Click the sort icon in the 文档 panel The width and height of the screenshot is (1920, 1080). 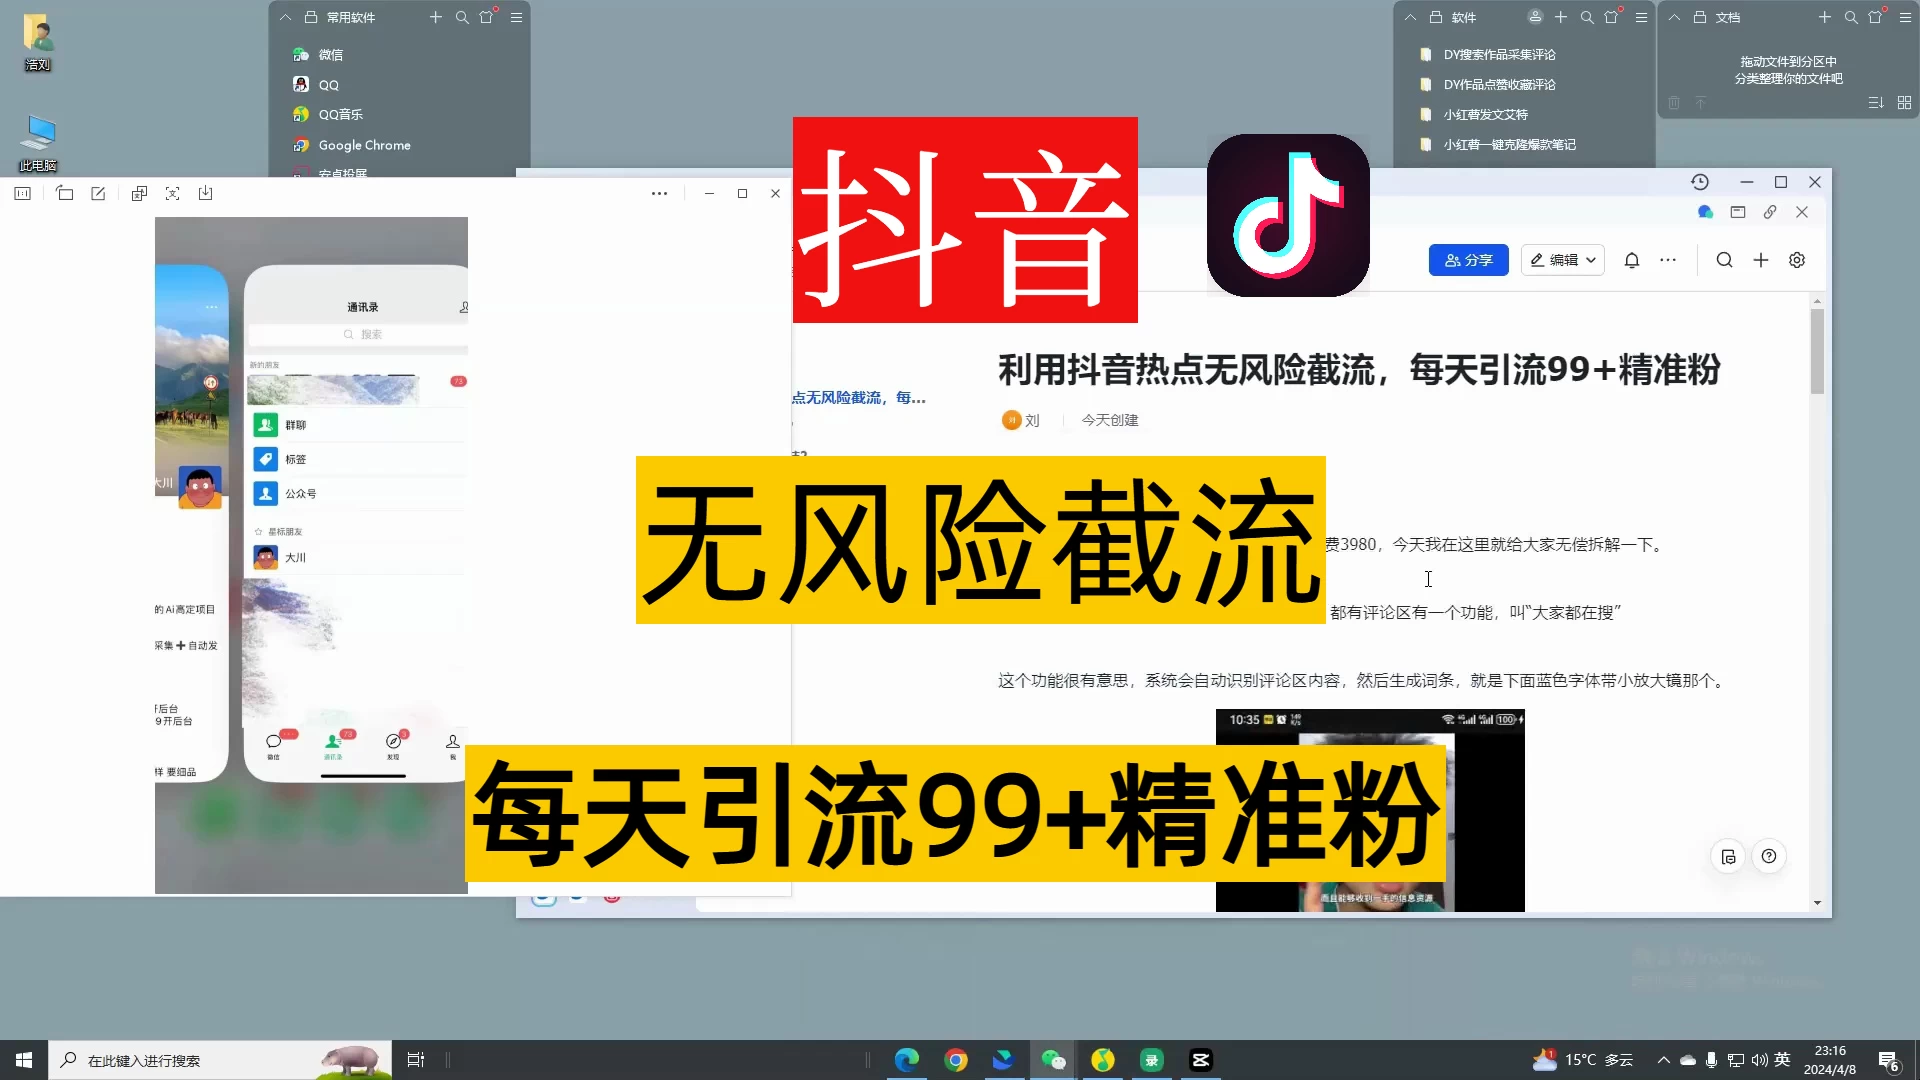coord(1877,103)
